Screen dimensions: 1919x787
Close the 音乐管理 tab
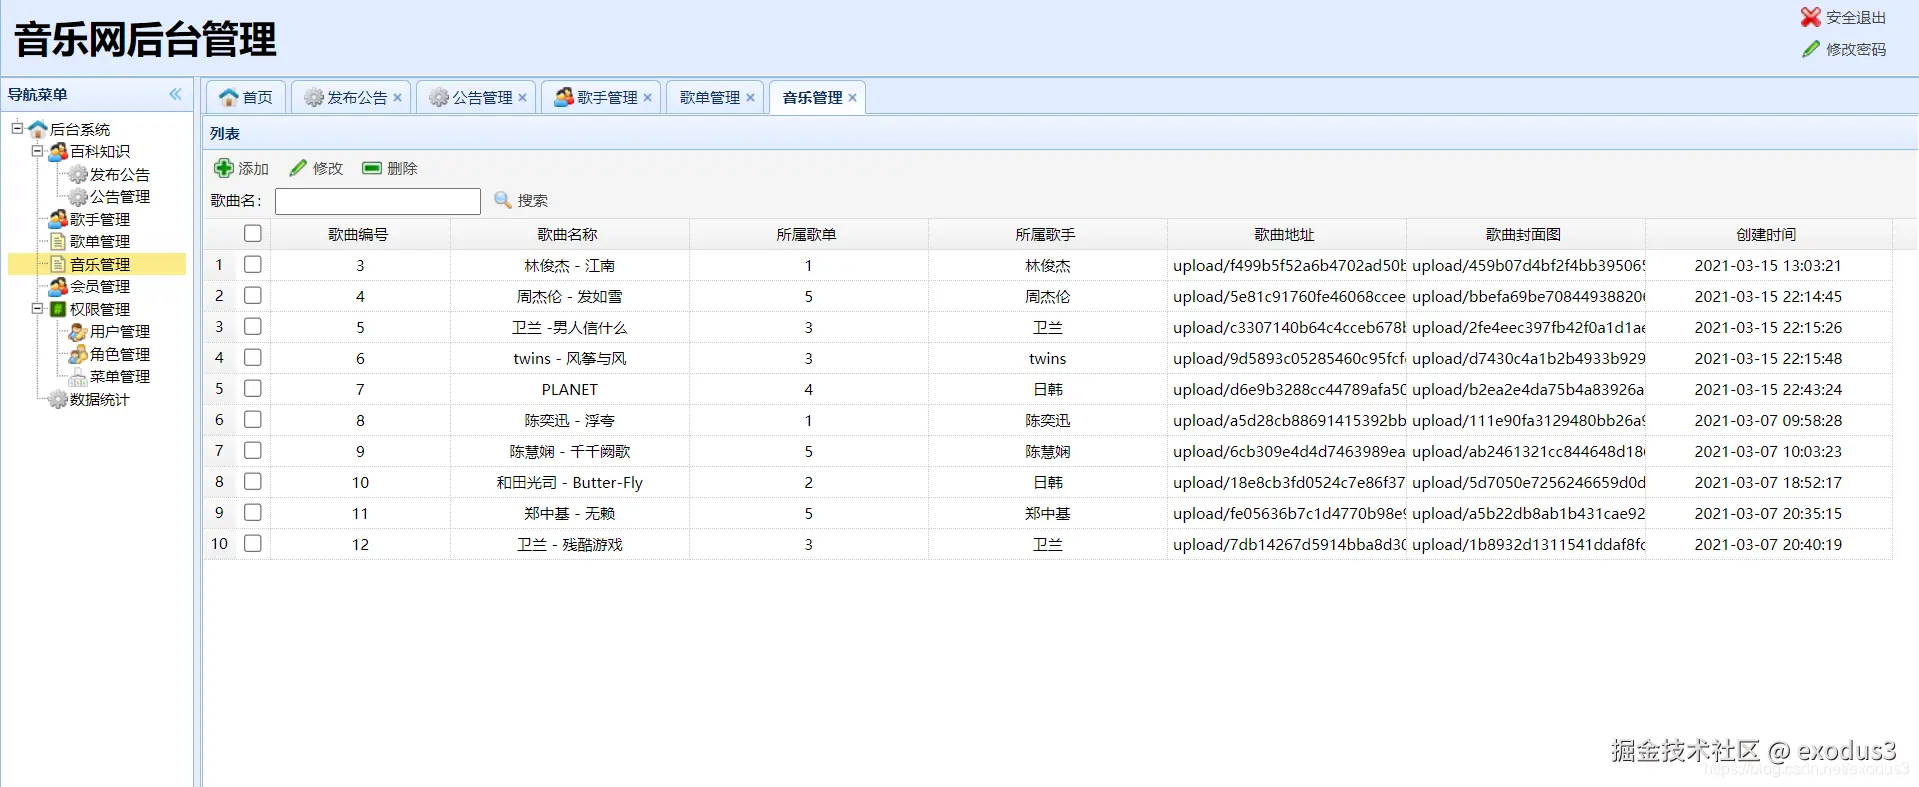pyautogui.click(x=852, y=98)
